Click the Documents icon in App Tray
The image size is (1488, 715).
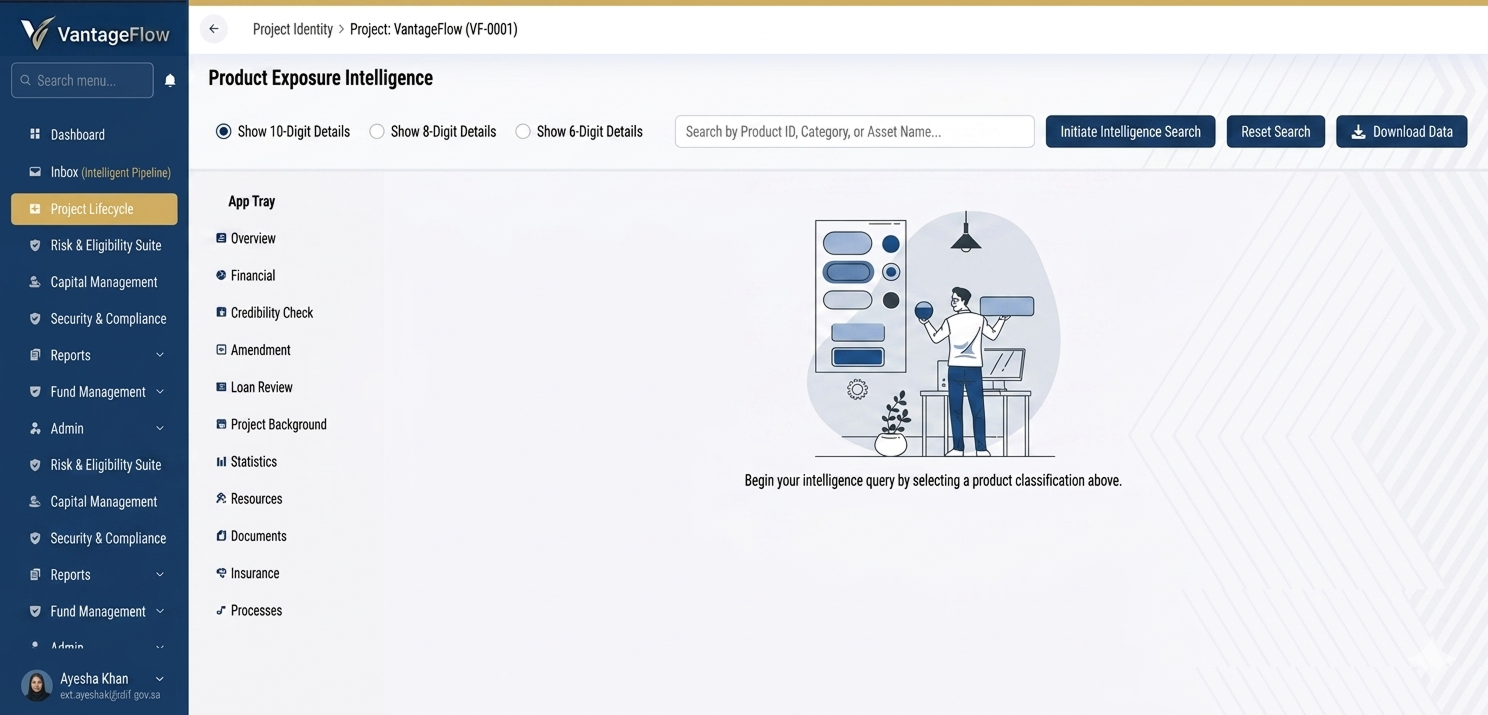click(x=221, y=536)
